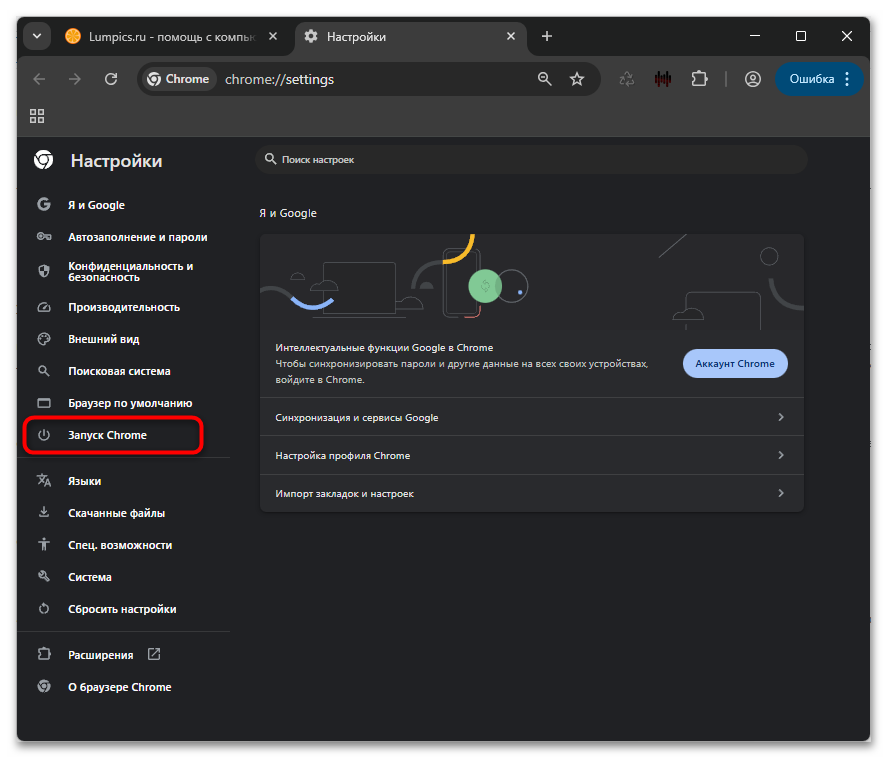Open the Я и Google section
This screenshot has width=887, height=758.
click(x=124, y=205)
